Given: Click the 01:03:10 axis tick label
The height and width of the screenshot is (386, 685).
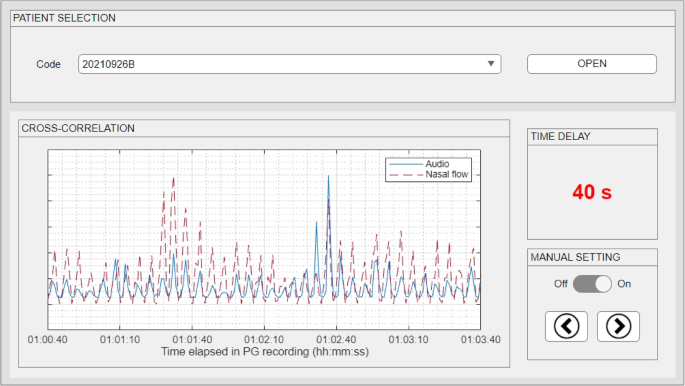Looking at the screenshot, I should pos(408,340).
